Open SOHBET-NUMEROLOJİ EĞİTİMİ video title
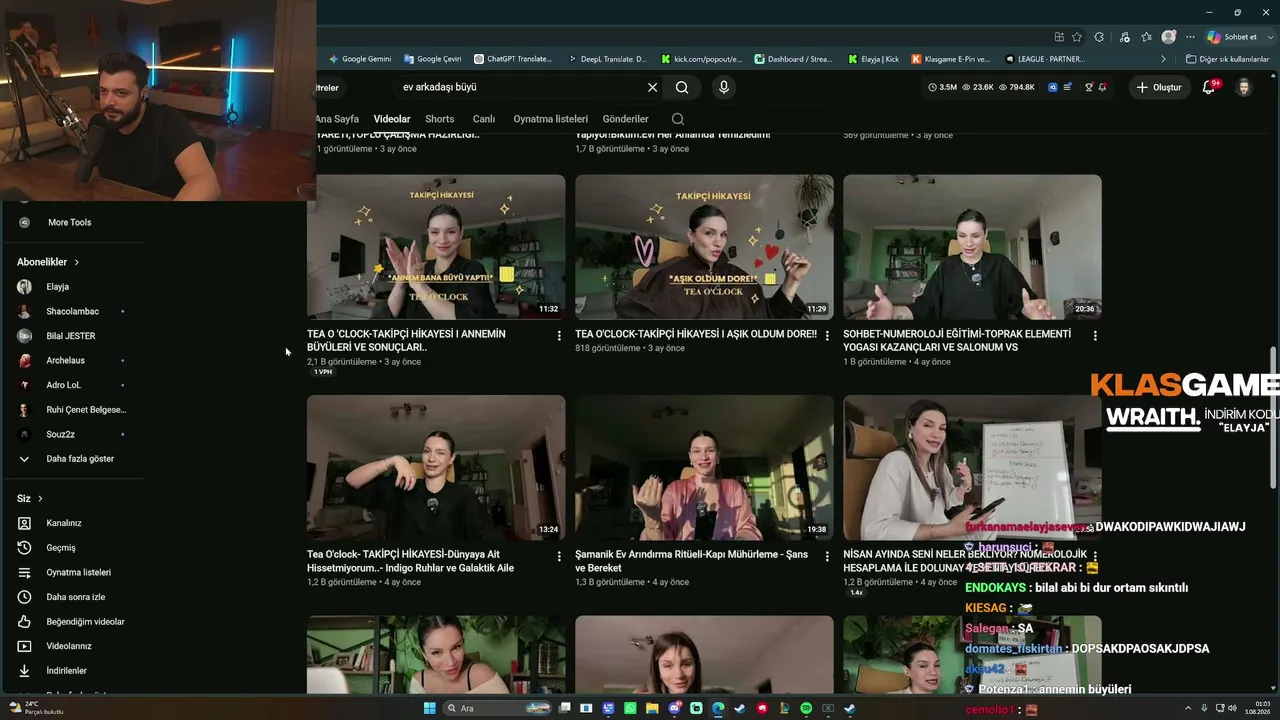The width and height of the screenshot is (1280, 720). click(x=957, y=340)
